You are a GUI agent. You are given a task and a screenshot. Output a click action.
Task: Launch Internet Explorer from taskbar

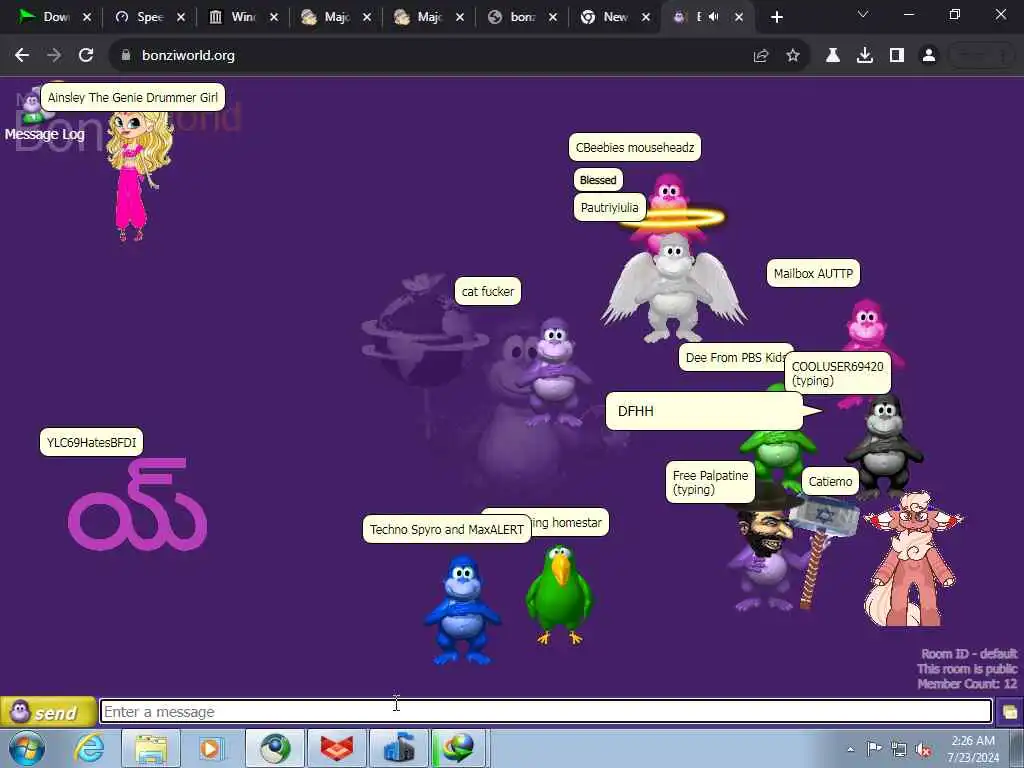88,748
